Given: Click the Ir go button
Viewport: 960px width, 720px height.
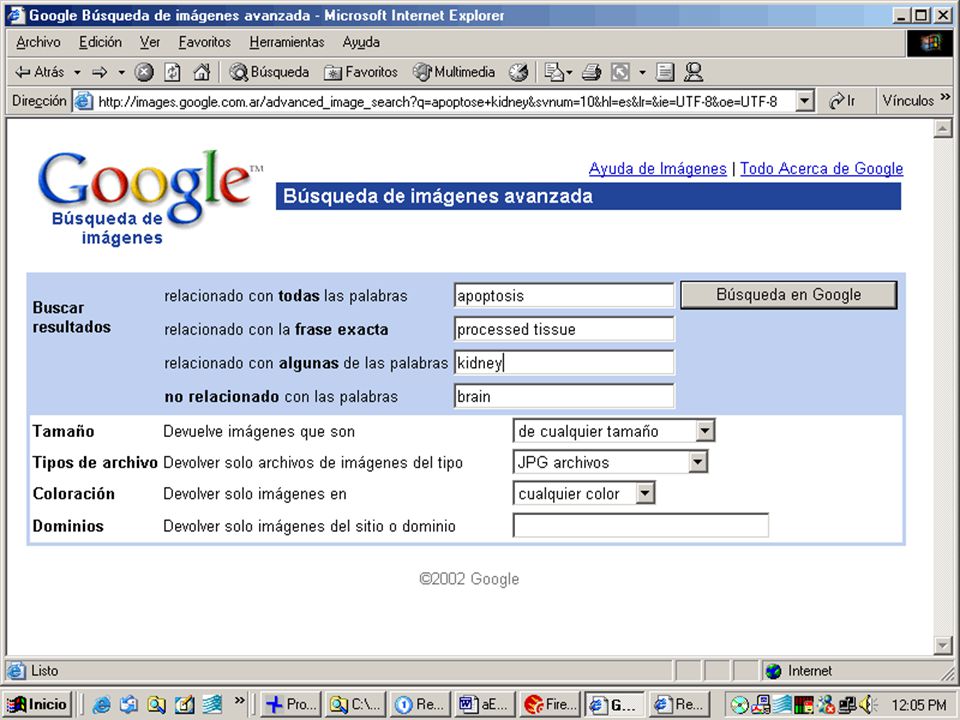Looking at the screenshot, I should pyautogui.click(x=842, y=102).
